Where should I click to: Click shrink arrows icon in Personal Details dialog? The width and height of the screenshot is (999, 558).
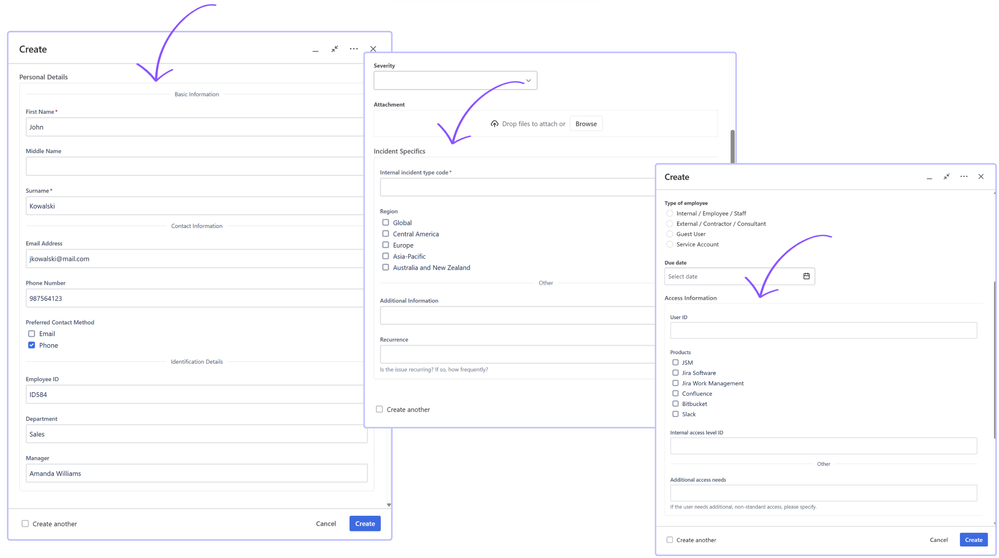pyautogui.click(x=335, y=49)
